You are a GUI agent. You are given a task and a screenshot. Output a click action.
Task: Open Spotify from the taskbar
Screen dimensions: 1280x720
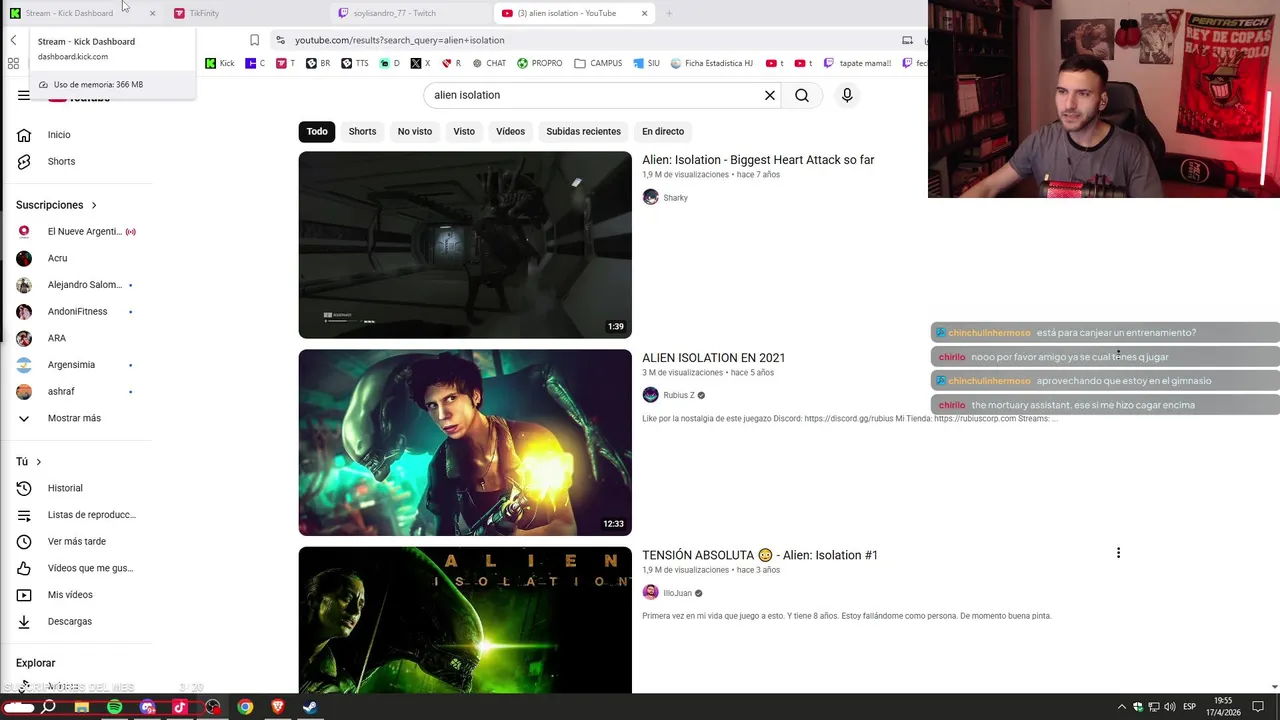pyautogui.click(x=114, y=707)
